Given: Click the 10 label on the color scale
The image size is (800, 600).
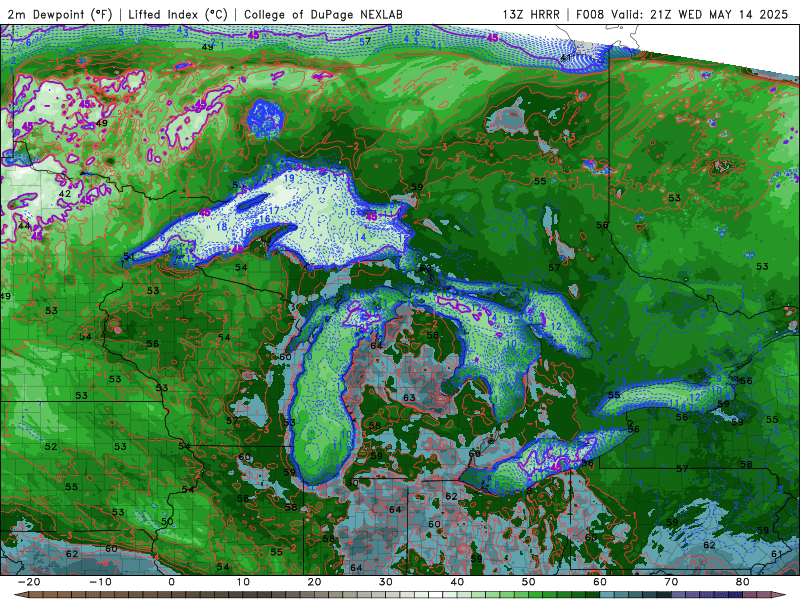Looking at the screenshot, I should tap(243, 582).
